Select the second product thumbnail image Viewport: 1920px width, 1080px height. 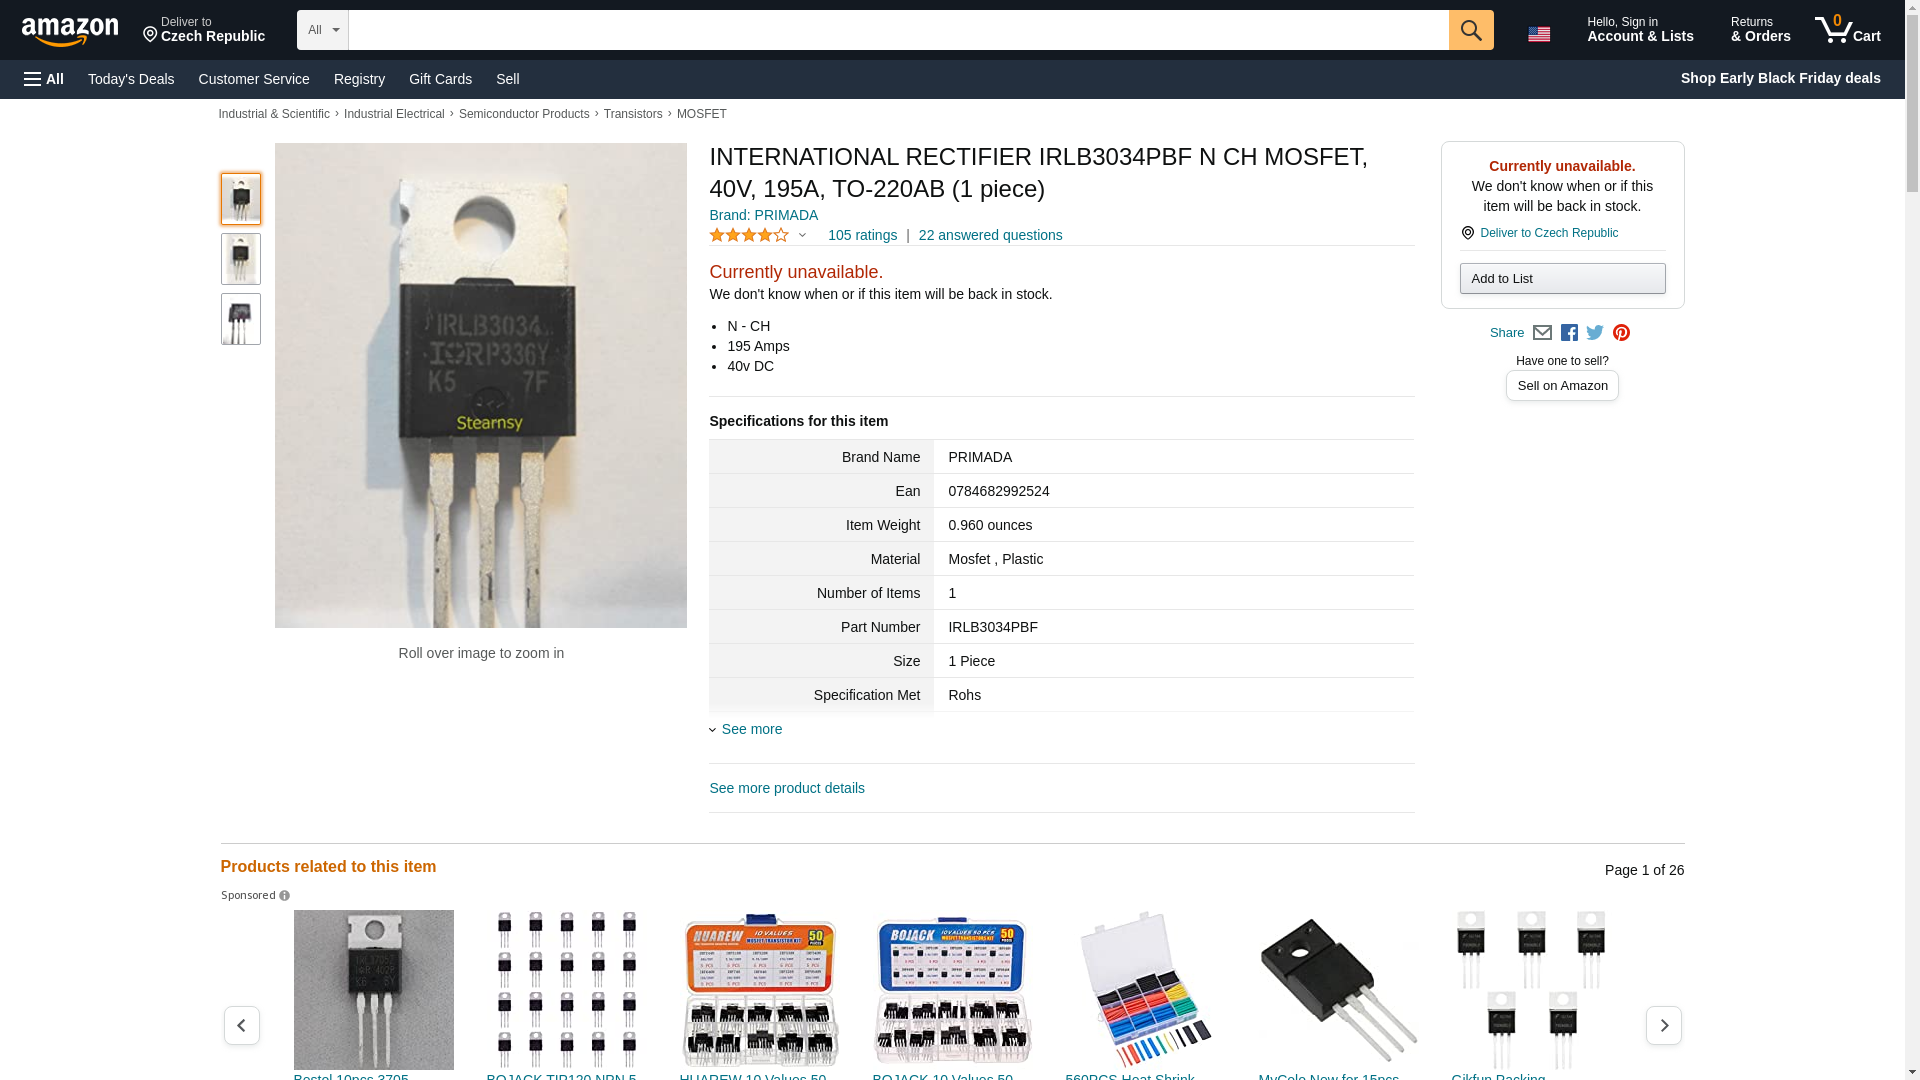click(241, 259)
